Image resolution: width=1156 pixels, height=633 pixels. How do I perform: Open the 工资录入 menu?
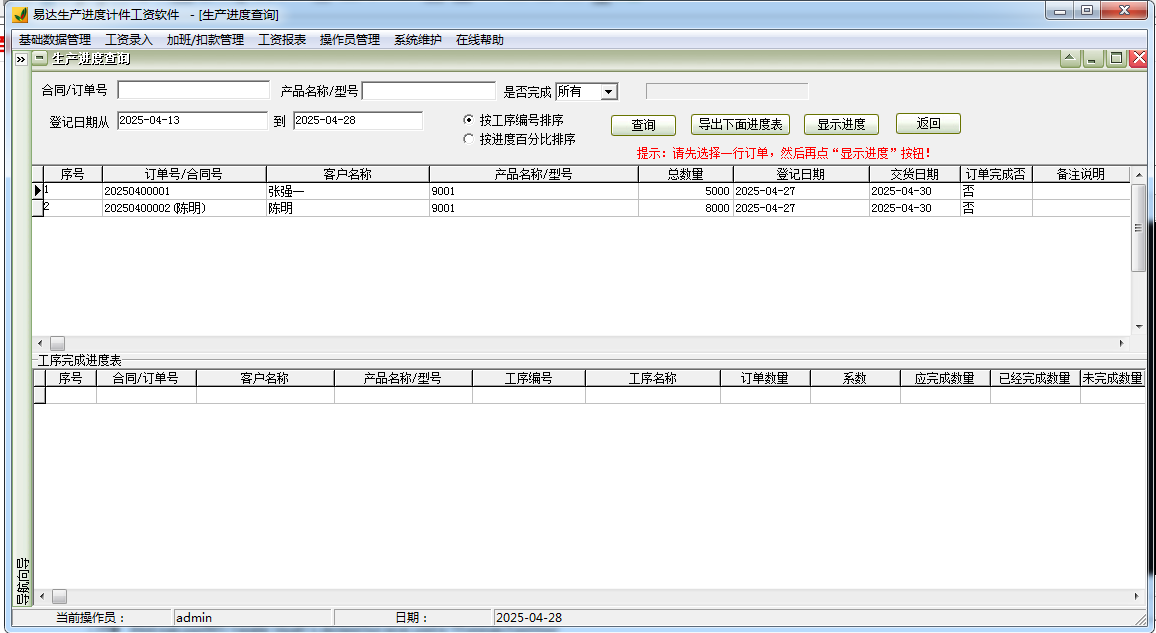pyautogui.click(x=132, y=38)
